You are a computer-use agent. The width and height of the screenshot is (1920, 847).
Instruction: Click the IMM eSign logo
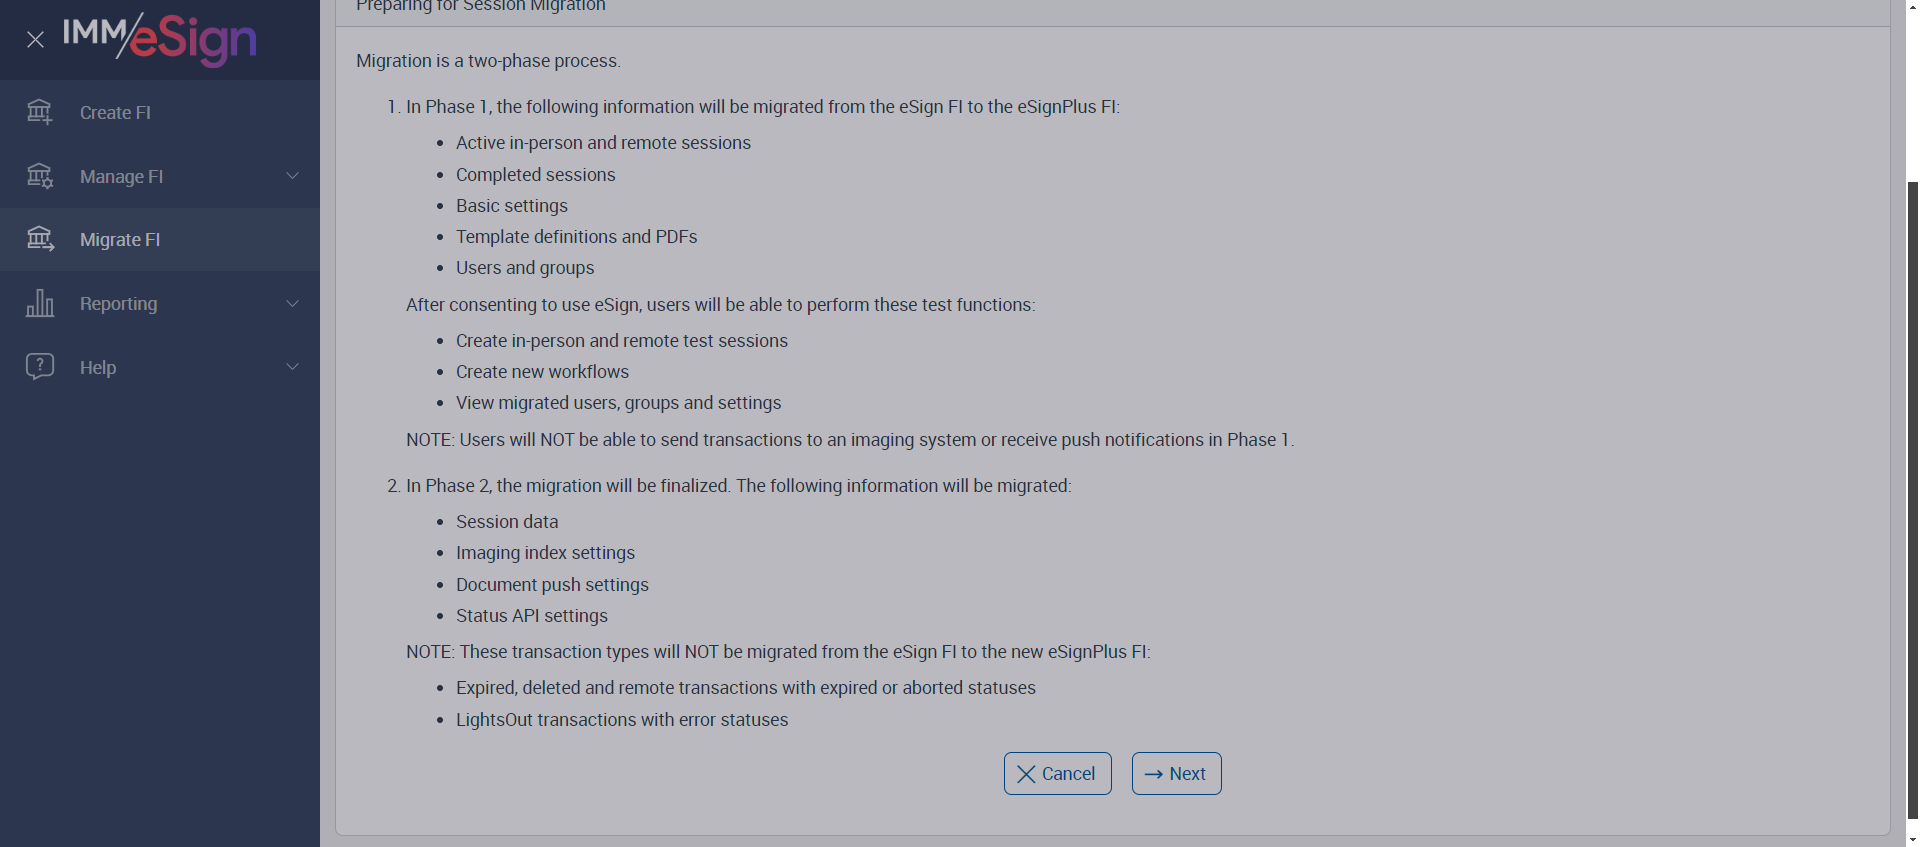(160, 39)
